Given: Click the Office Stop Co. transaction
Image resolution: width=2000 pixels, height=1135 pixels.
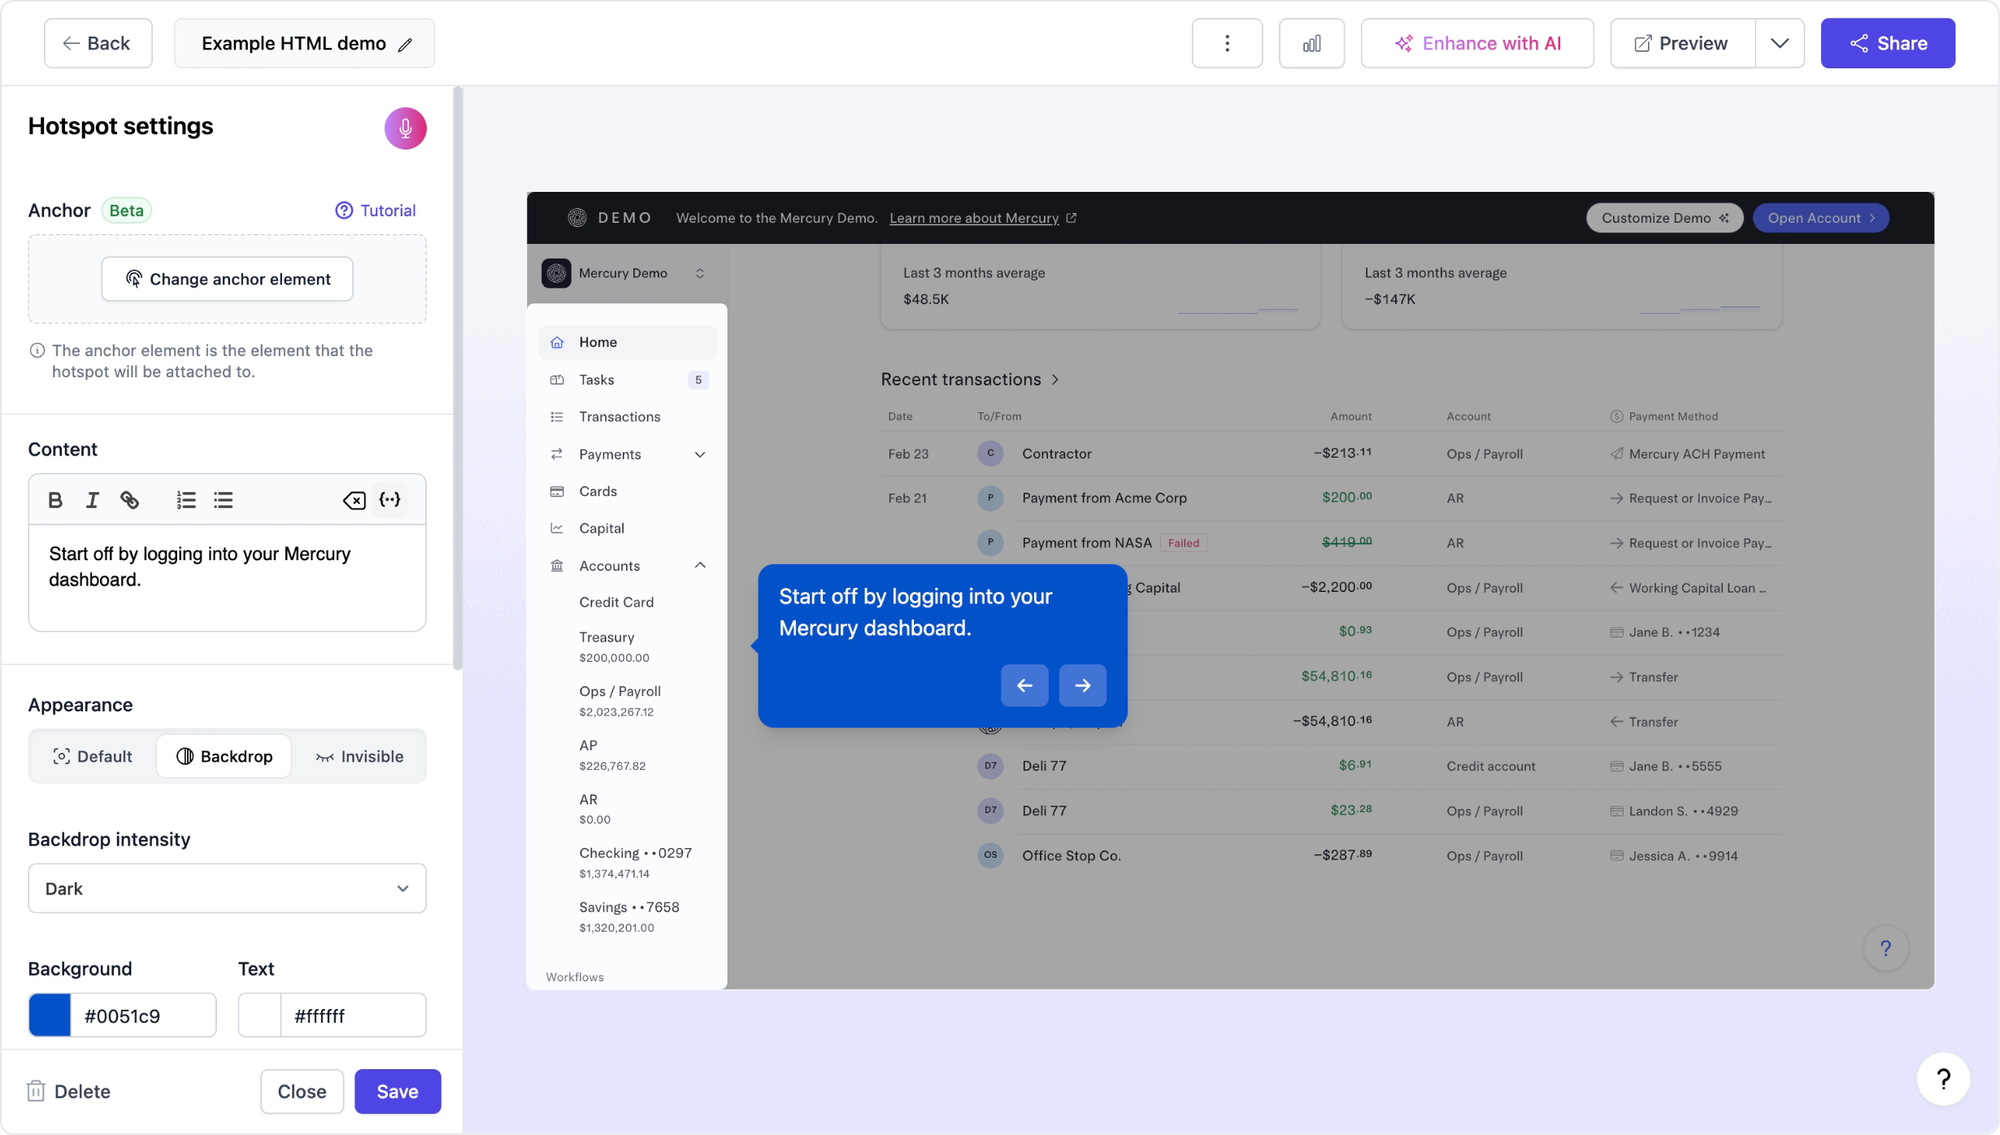Looking at the screenshot, I should (x=1071, y=856).
